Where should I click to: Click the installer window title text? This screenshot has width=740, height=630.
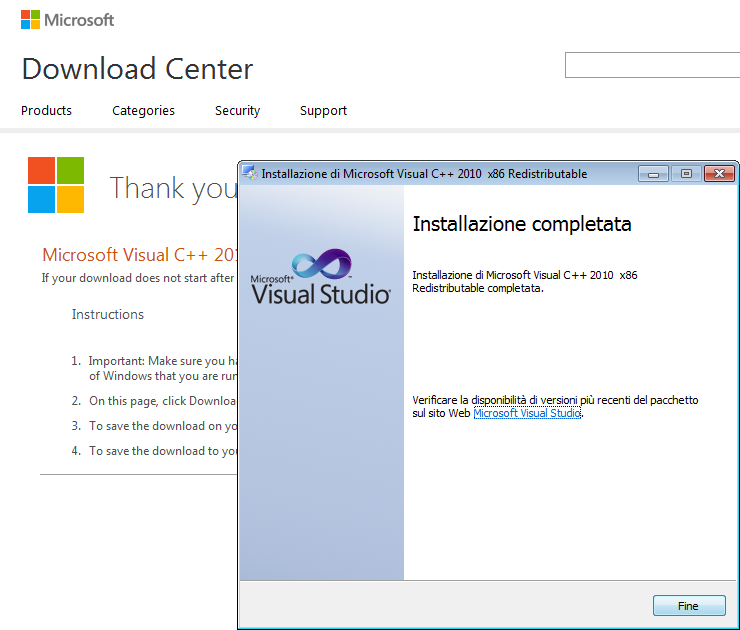click(424, 174)
